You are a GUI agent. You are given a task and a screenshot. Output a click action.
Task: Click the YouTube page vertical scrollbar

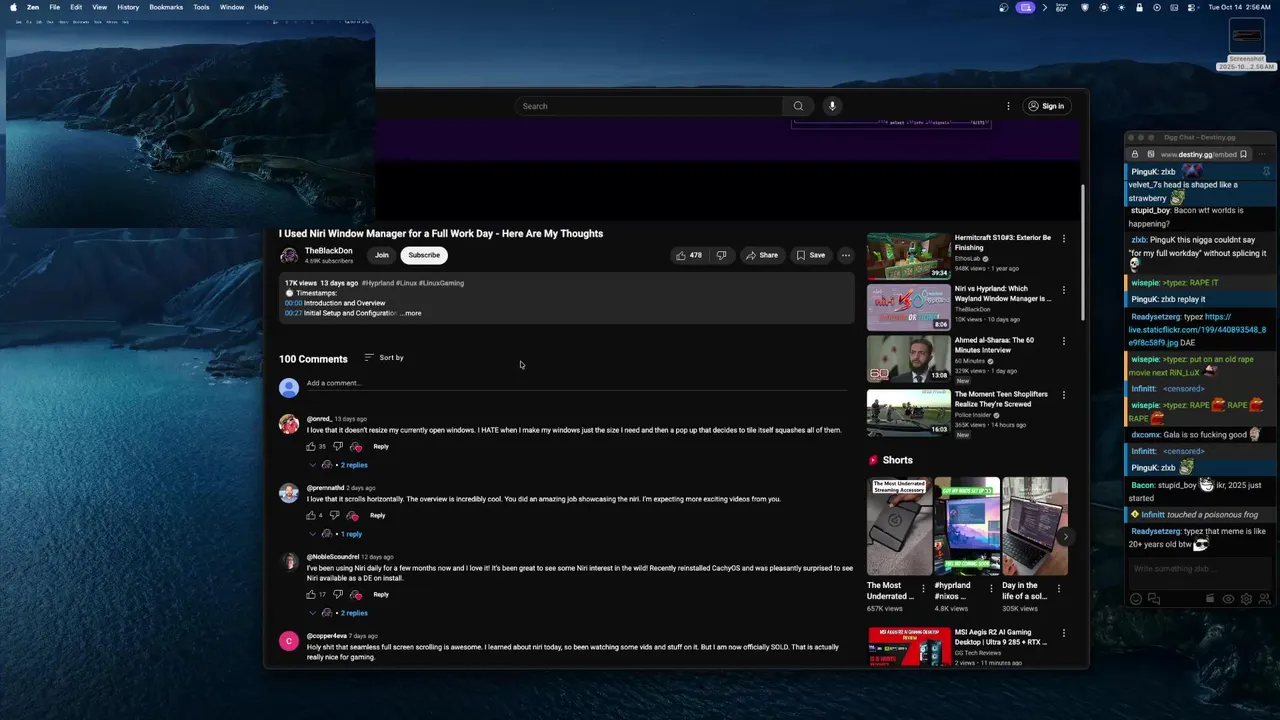[x=1083, y=252]
